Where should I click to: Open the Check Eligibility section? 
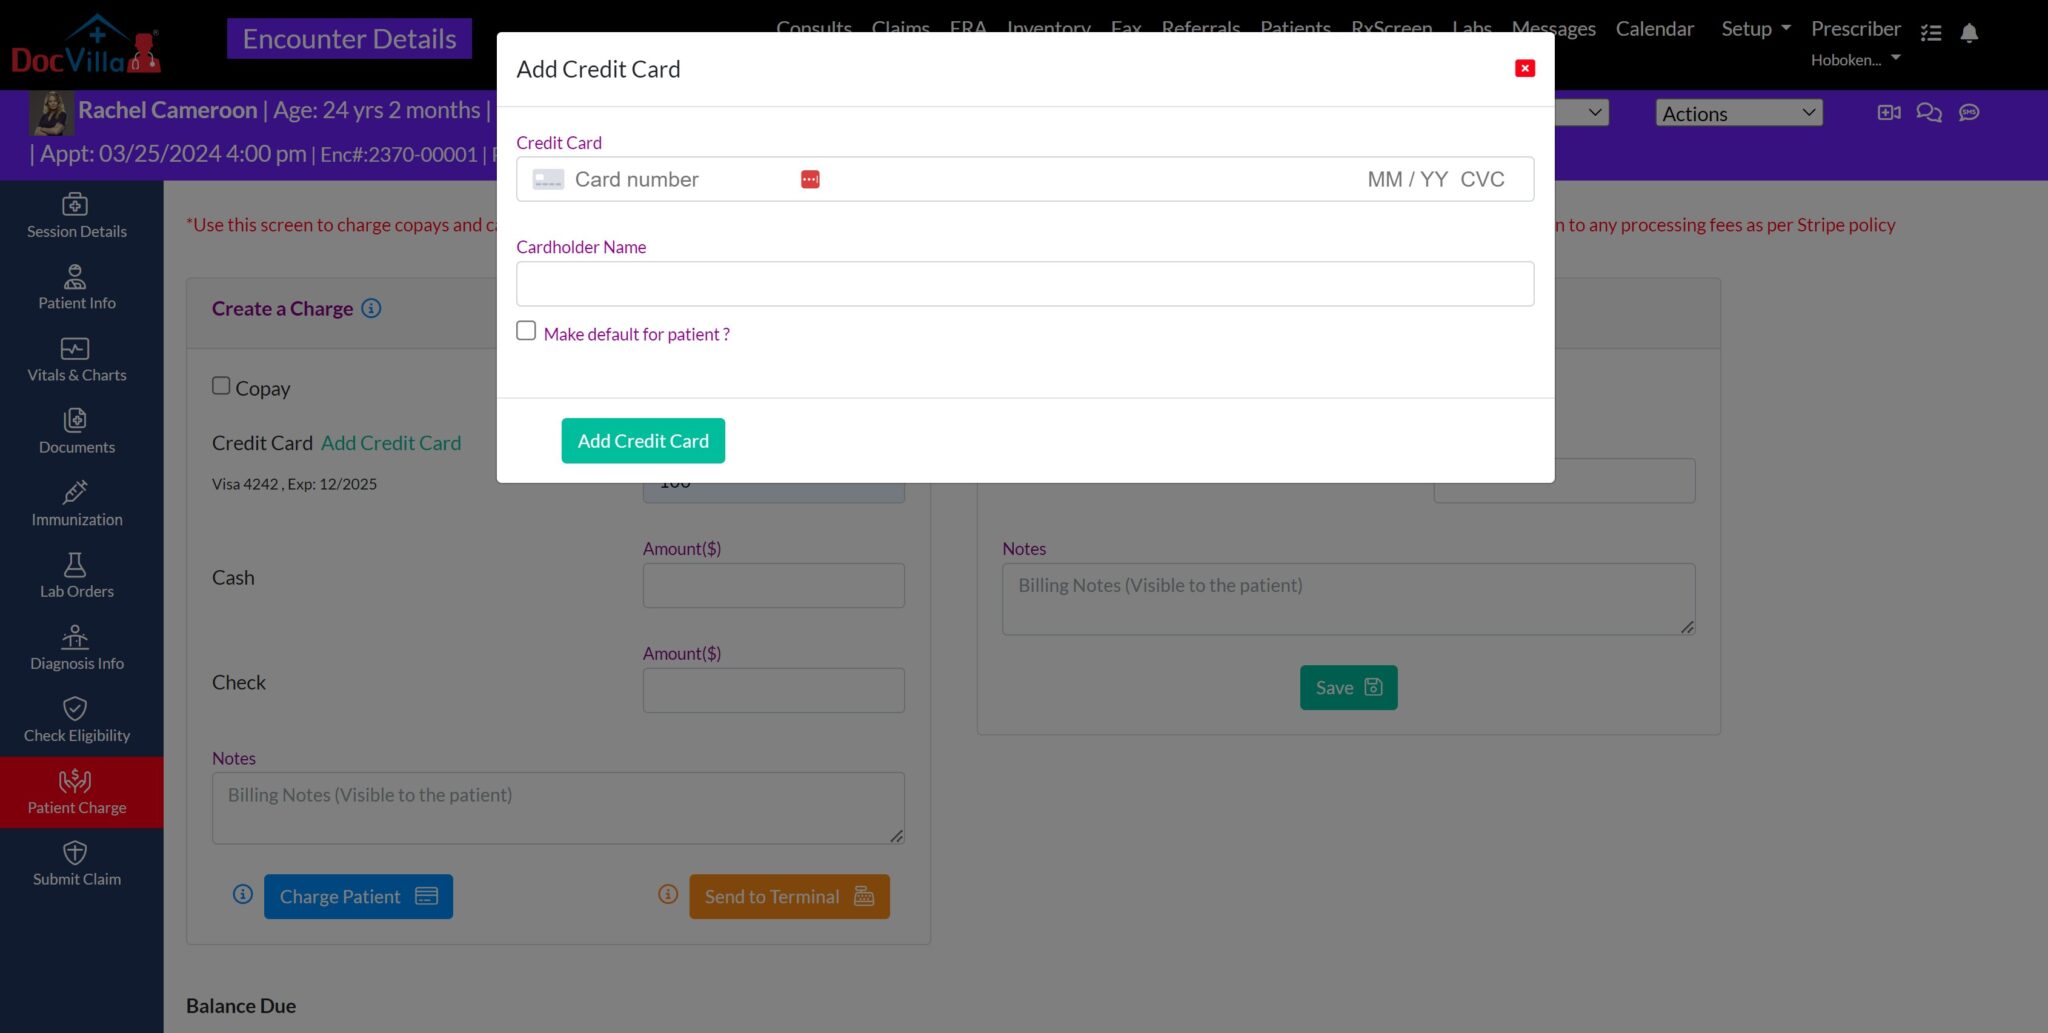[x=76, y=720]
